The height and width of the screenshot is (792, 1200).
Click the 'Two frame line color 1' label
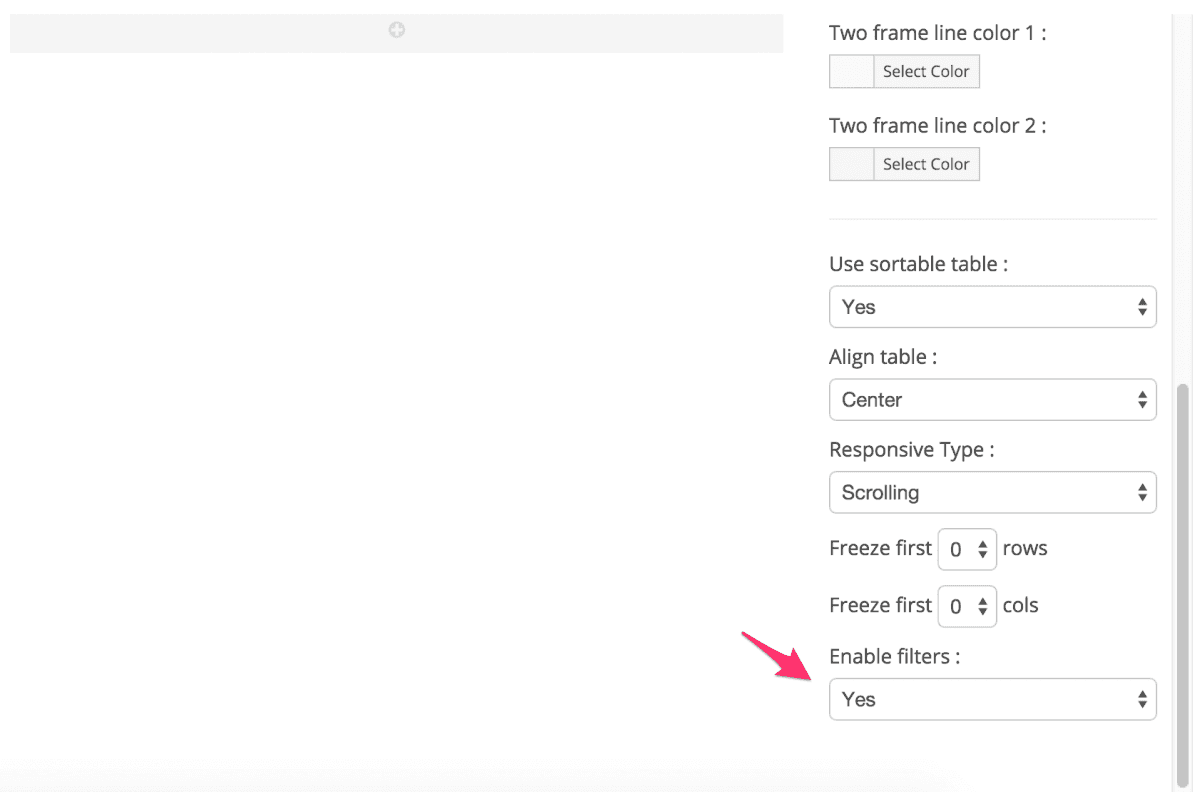click(937, 33)
